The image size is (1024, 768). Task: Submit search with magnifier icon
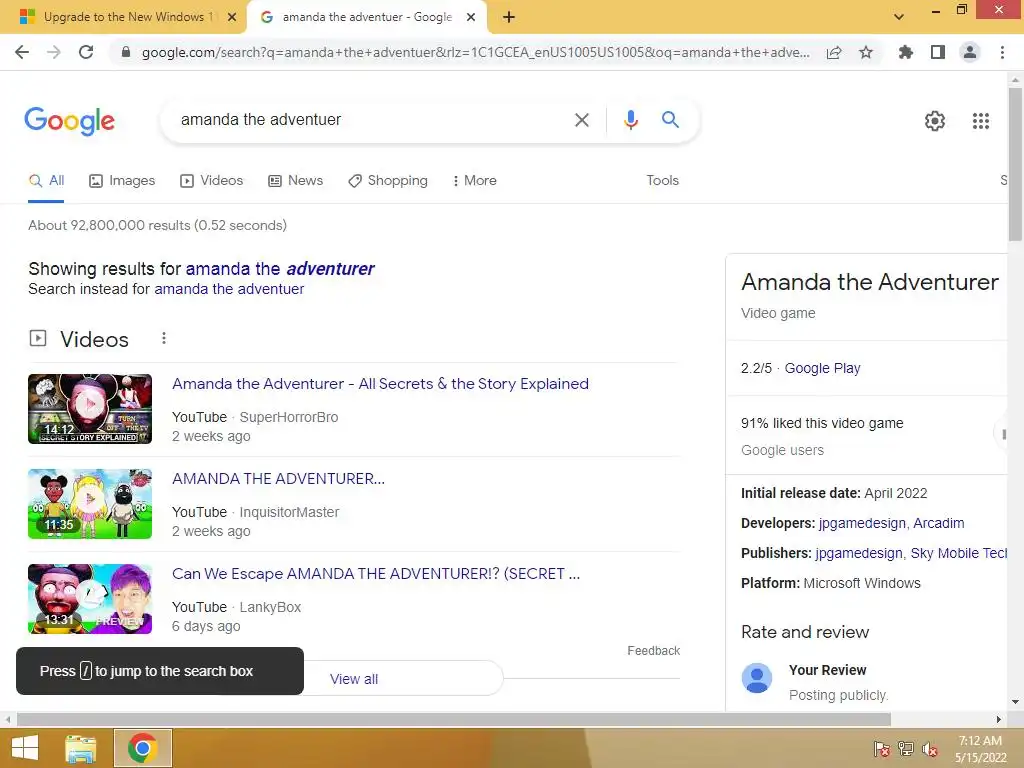(670, 120)
